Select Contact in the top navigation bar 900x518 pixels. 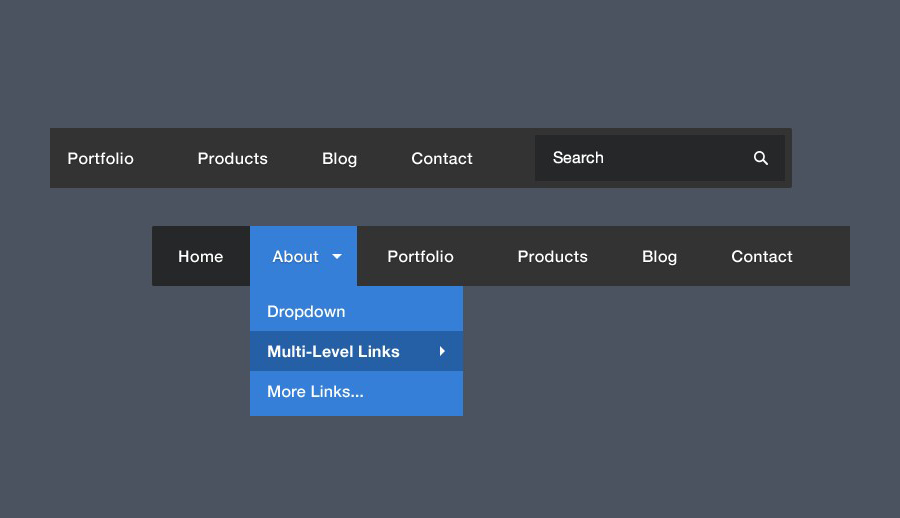[x=441, y=159]
